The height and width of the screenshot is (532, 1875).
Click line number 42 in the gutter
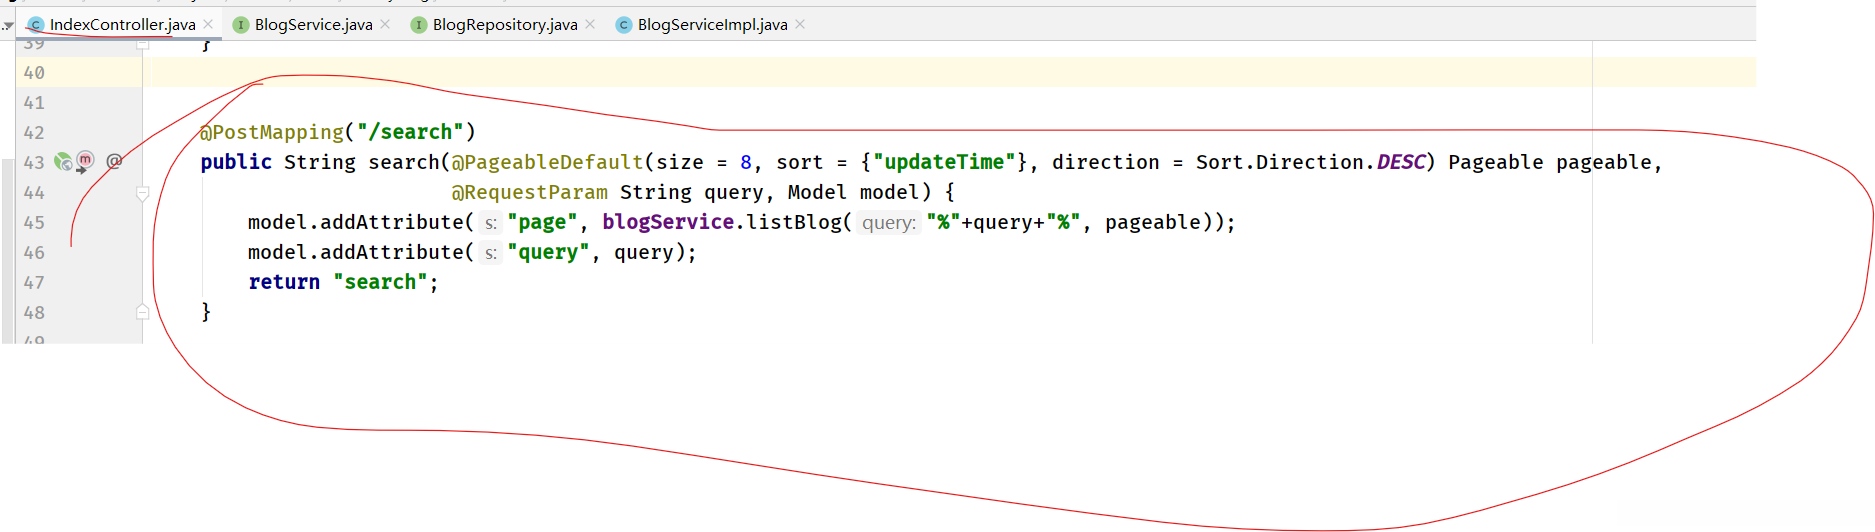[x=34, y=133]
